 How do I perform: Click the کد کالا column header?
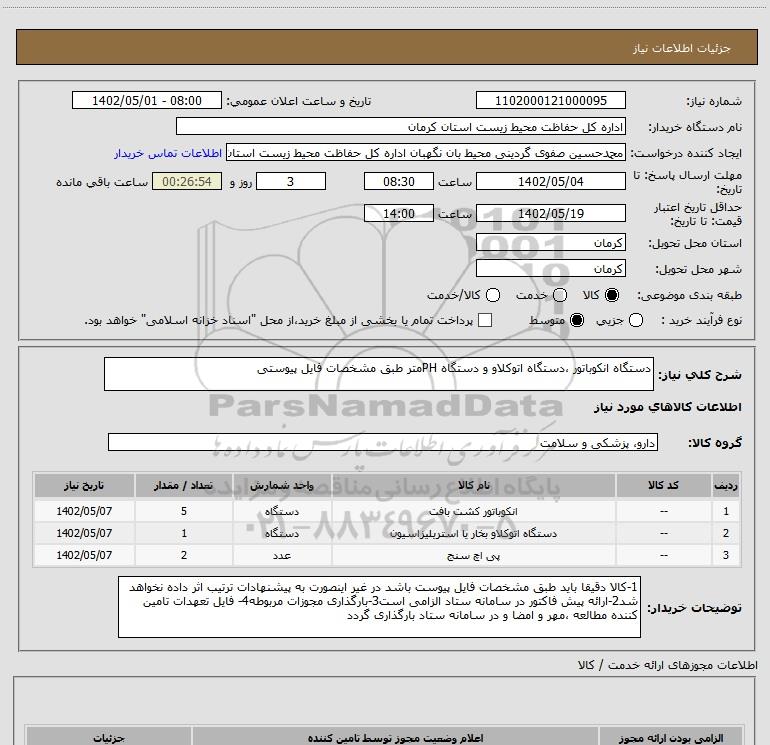663,485
